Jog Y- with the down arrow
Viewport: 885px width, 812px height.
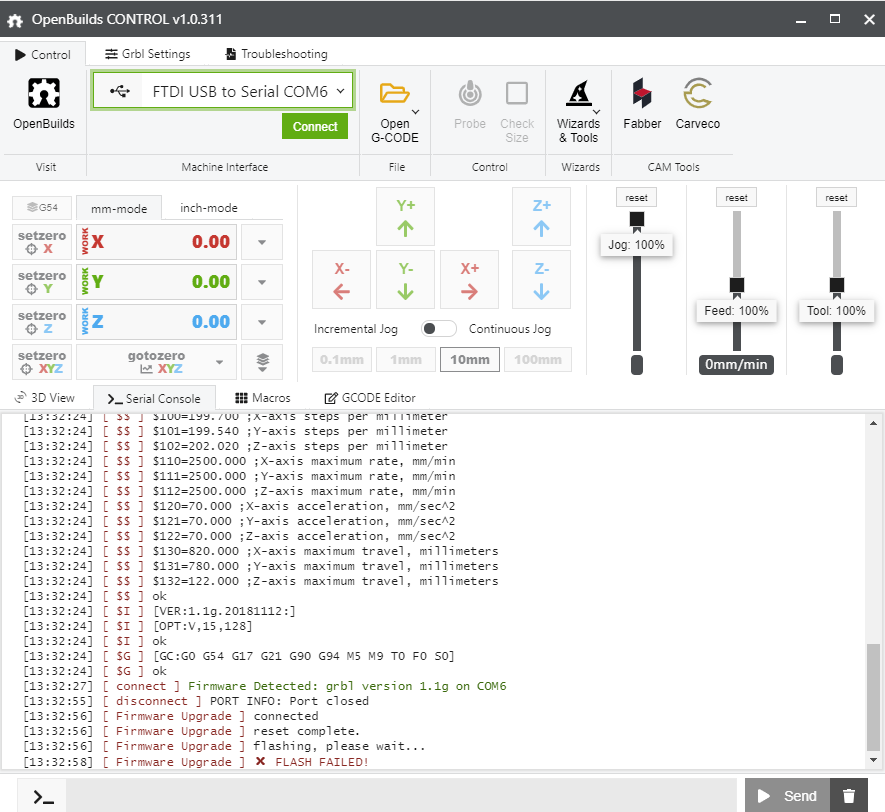click(x=405, y=280)
